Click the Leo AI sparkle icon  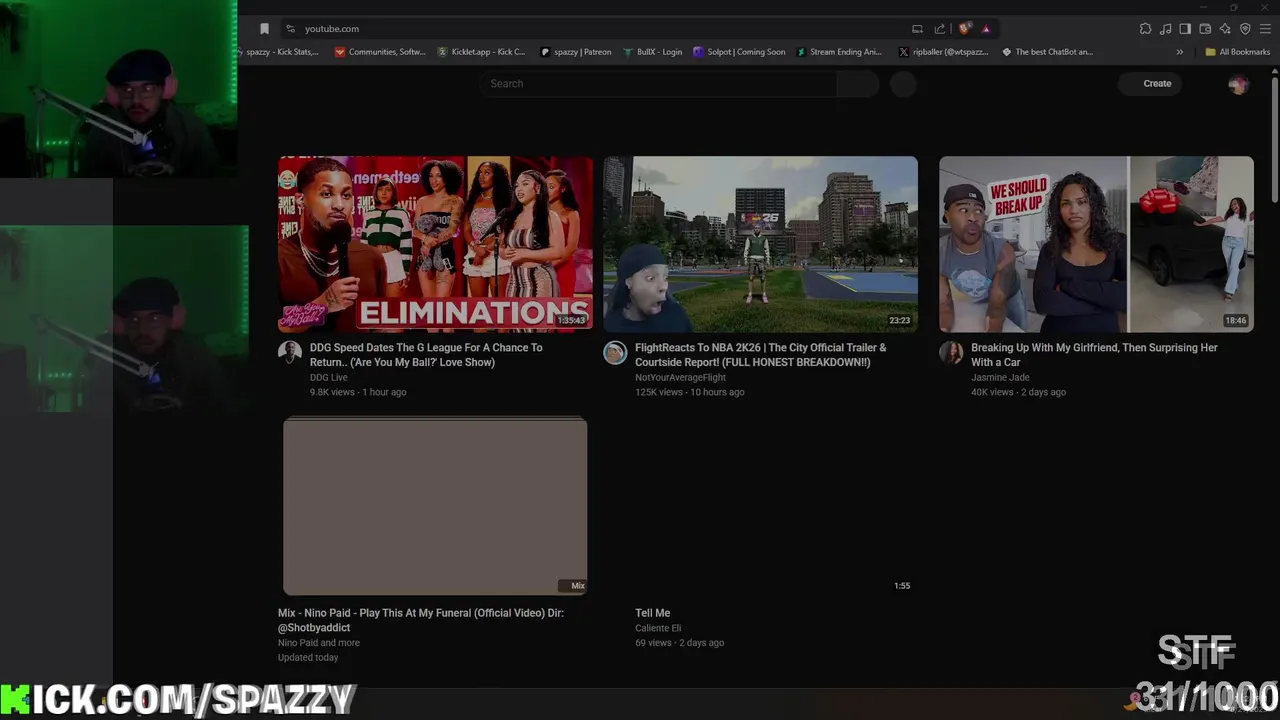pyautogui.click(x=1225, y=29)
